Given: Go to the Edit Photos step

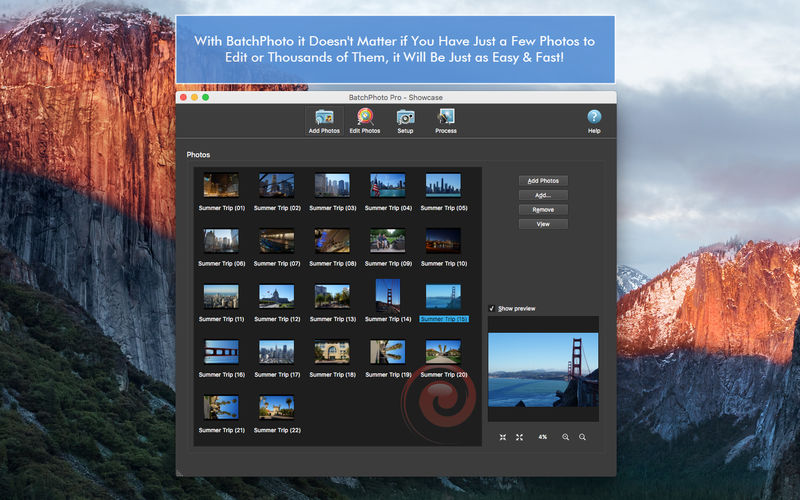Looking at the screenshot, I should tap(365, 121).
